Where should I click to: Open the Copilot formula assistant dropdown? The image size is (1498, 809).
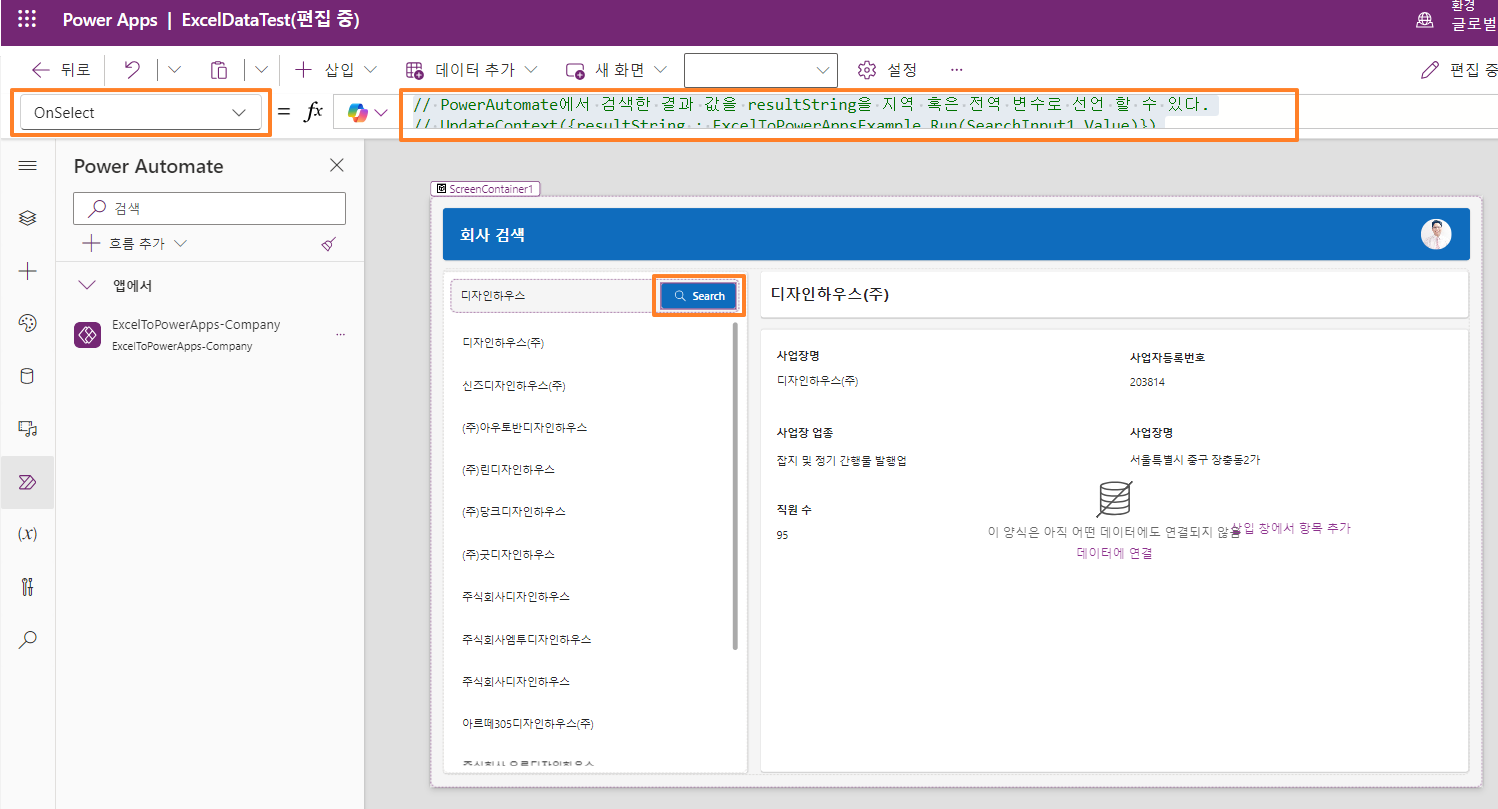pos(368,113)
